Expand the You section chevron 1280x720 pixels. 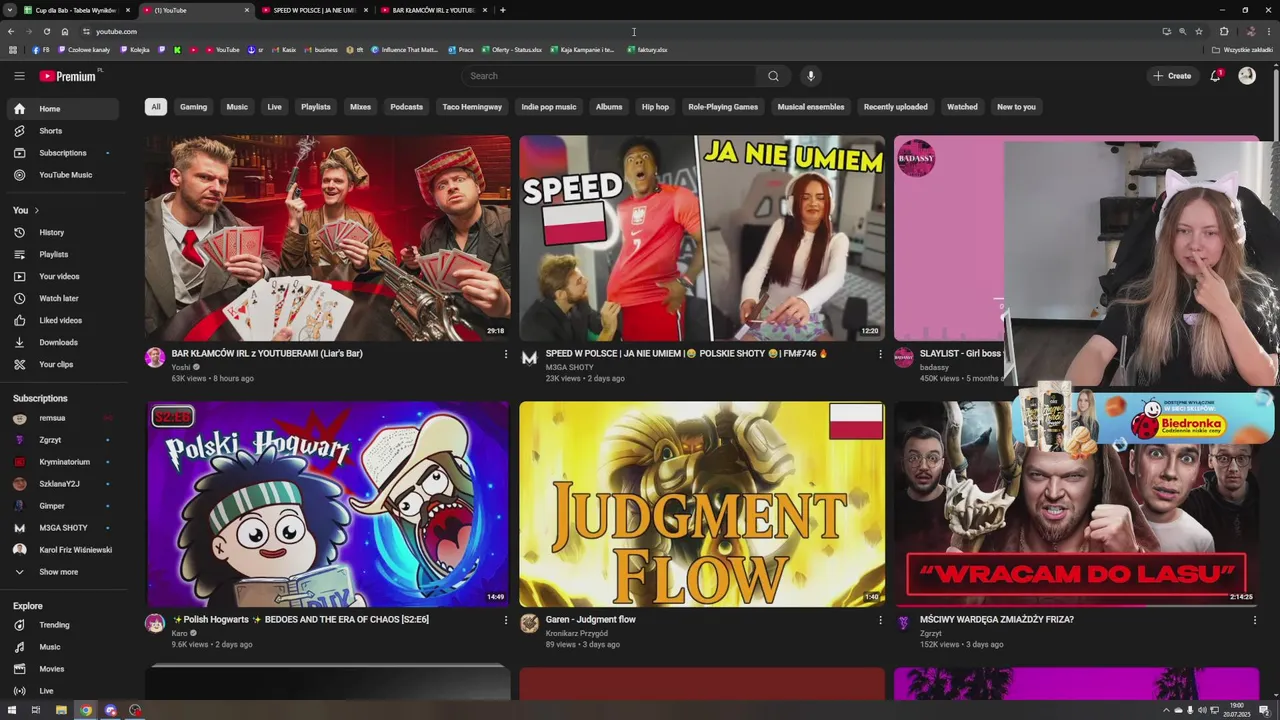37,211
